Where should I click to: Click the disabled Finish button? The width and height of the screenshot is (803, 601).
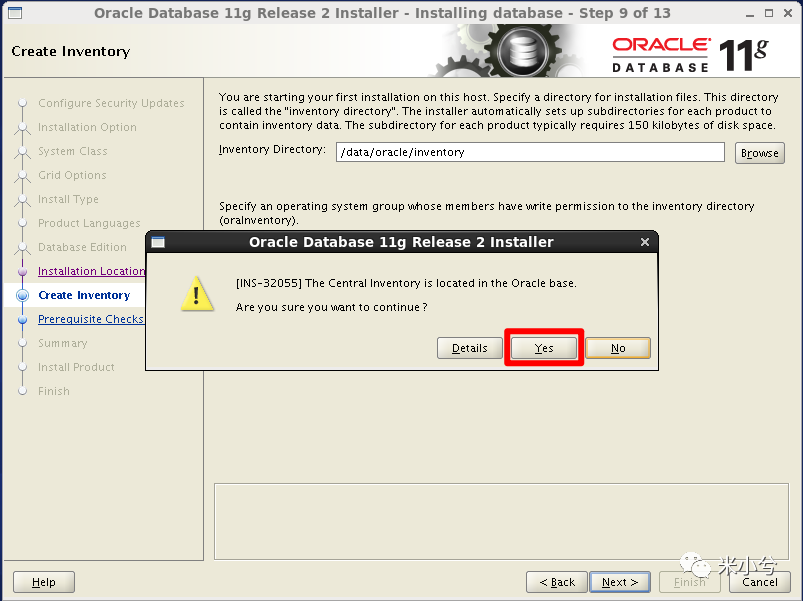pos(689,582)
